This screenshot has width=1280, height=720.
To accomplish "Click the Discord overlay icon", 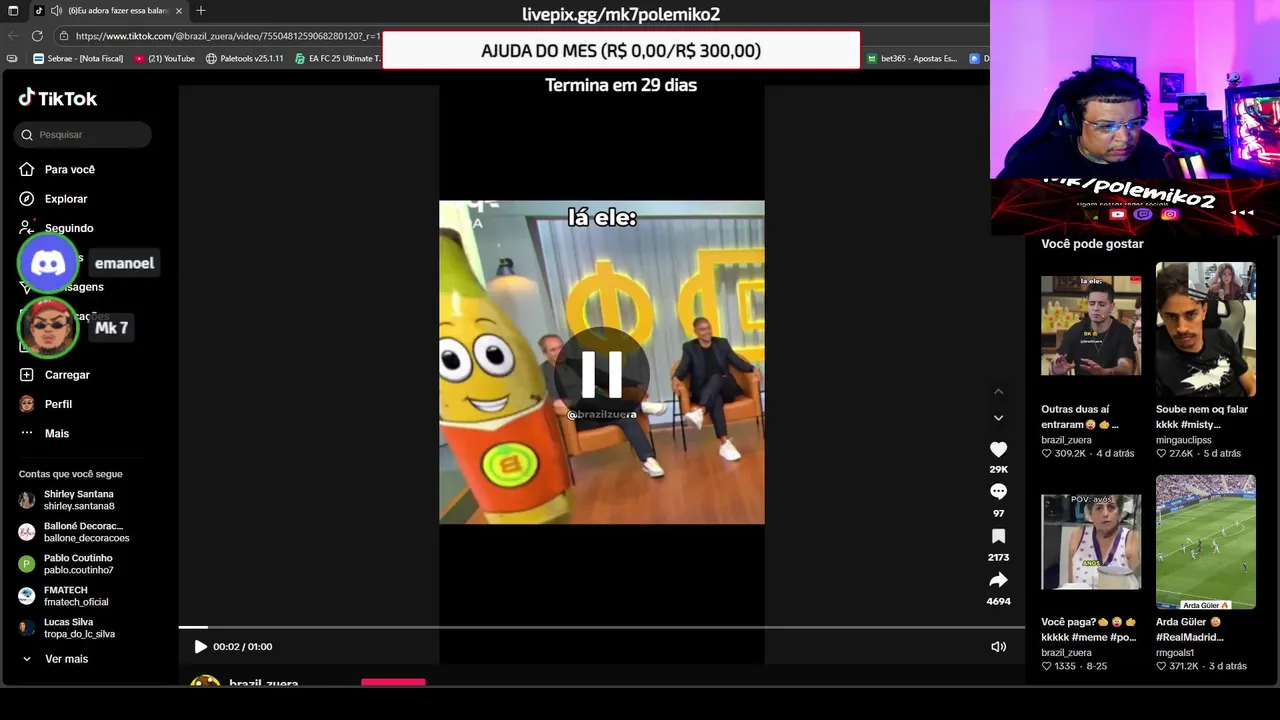I will (x=48, y=263).
